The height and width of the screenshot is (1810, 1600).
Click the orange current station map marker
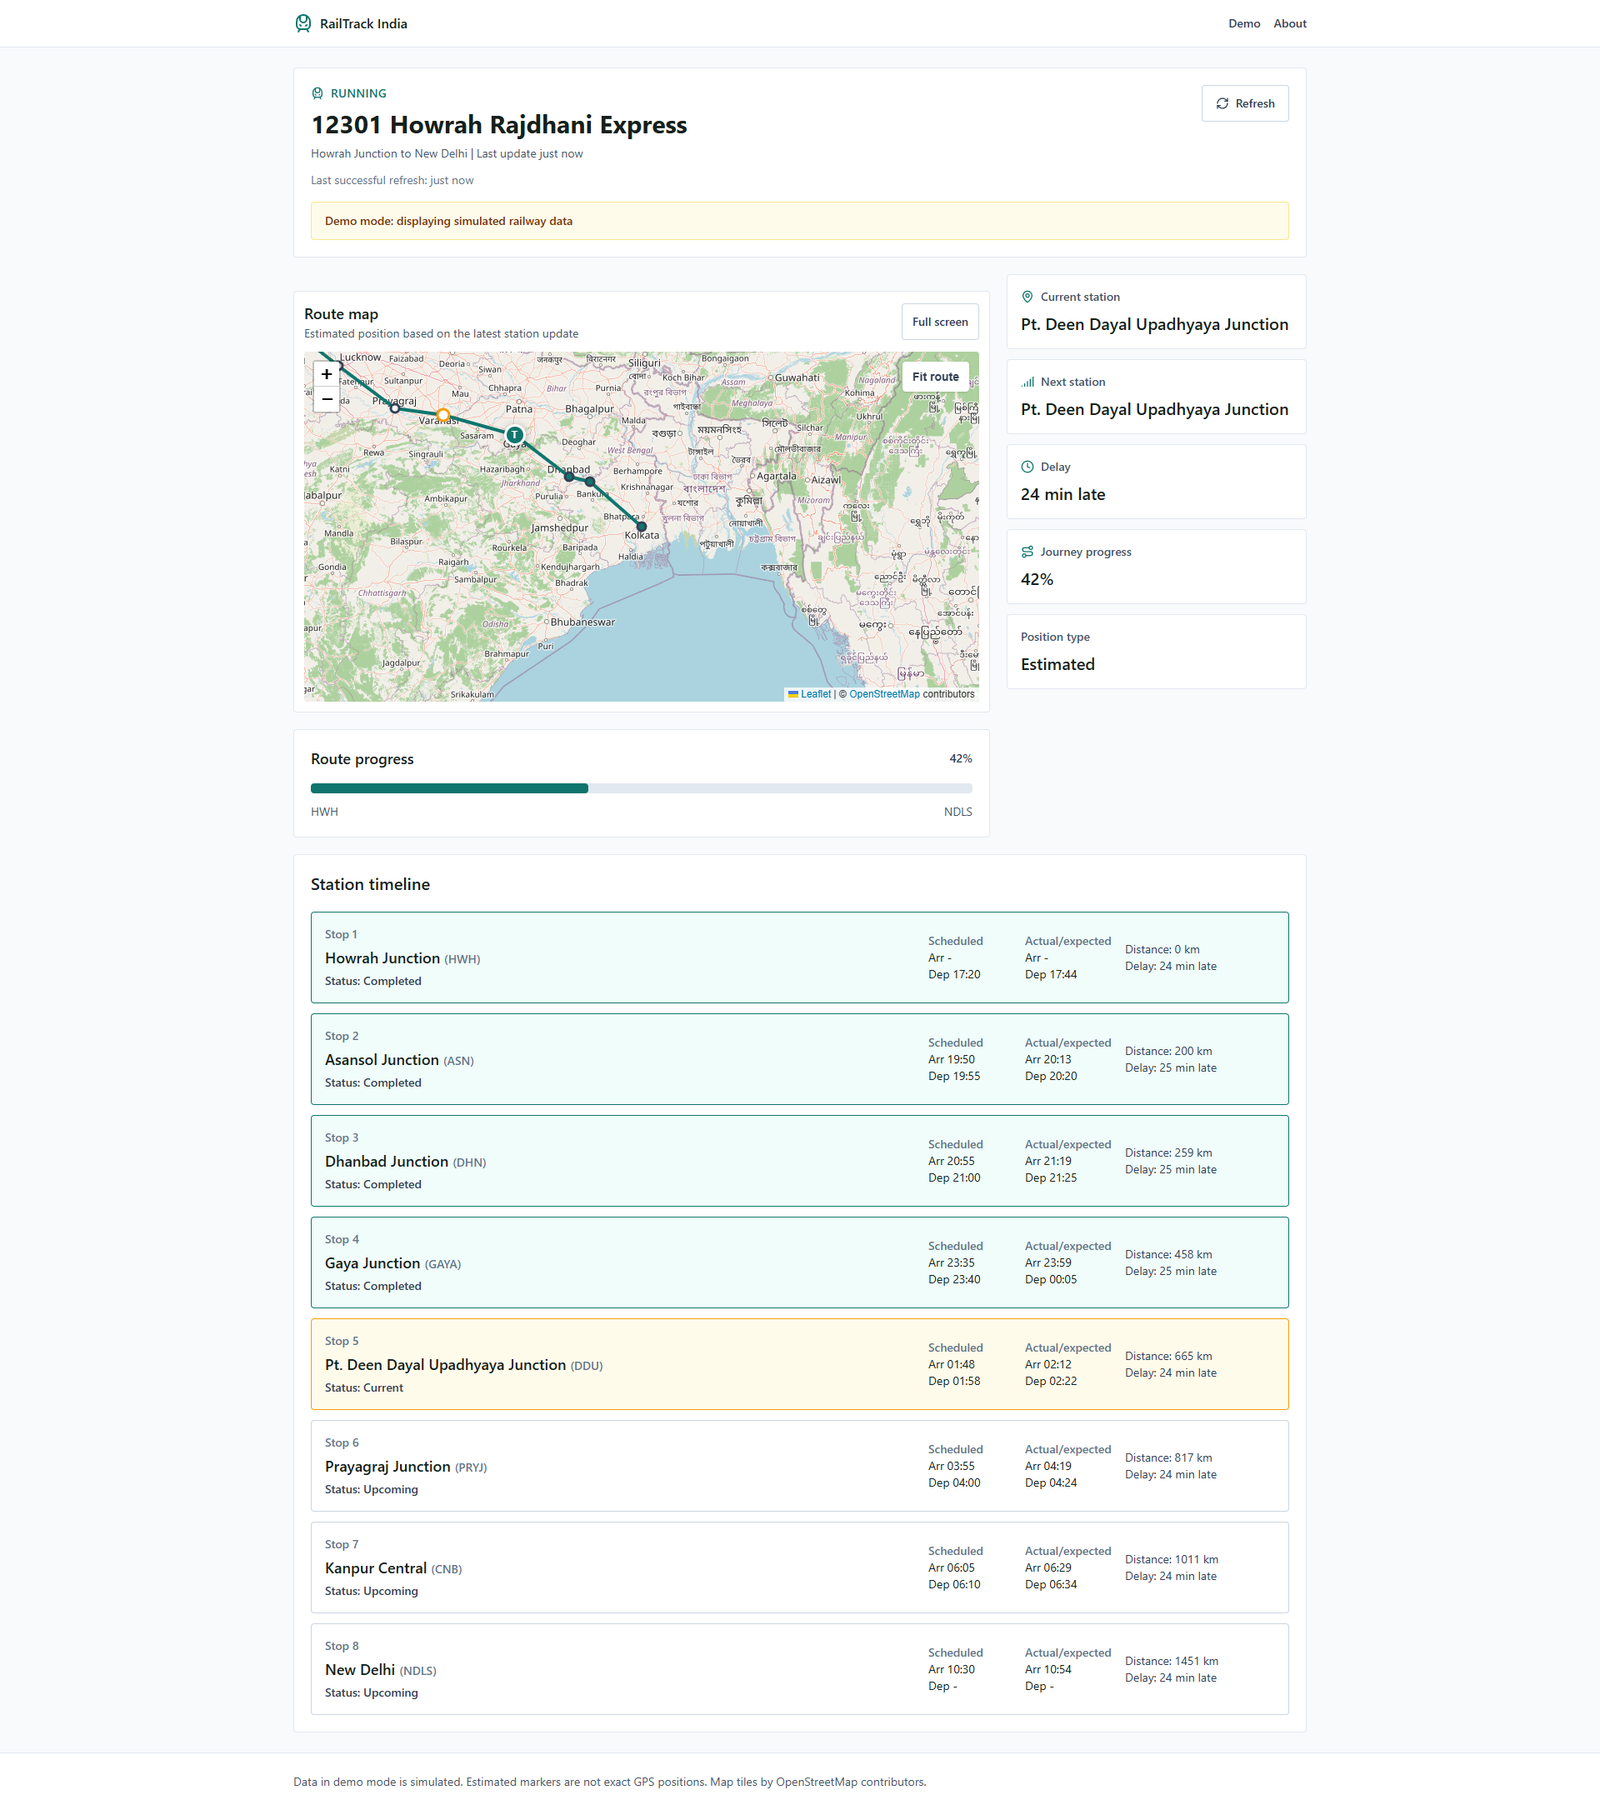443,414
